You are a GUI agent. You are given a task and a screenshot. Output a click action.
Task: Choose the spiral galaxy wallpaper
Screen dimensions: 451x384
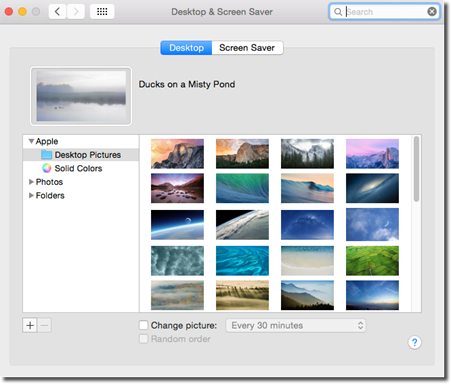coord(372,188)
